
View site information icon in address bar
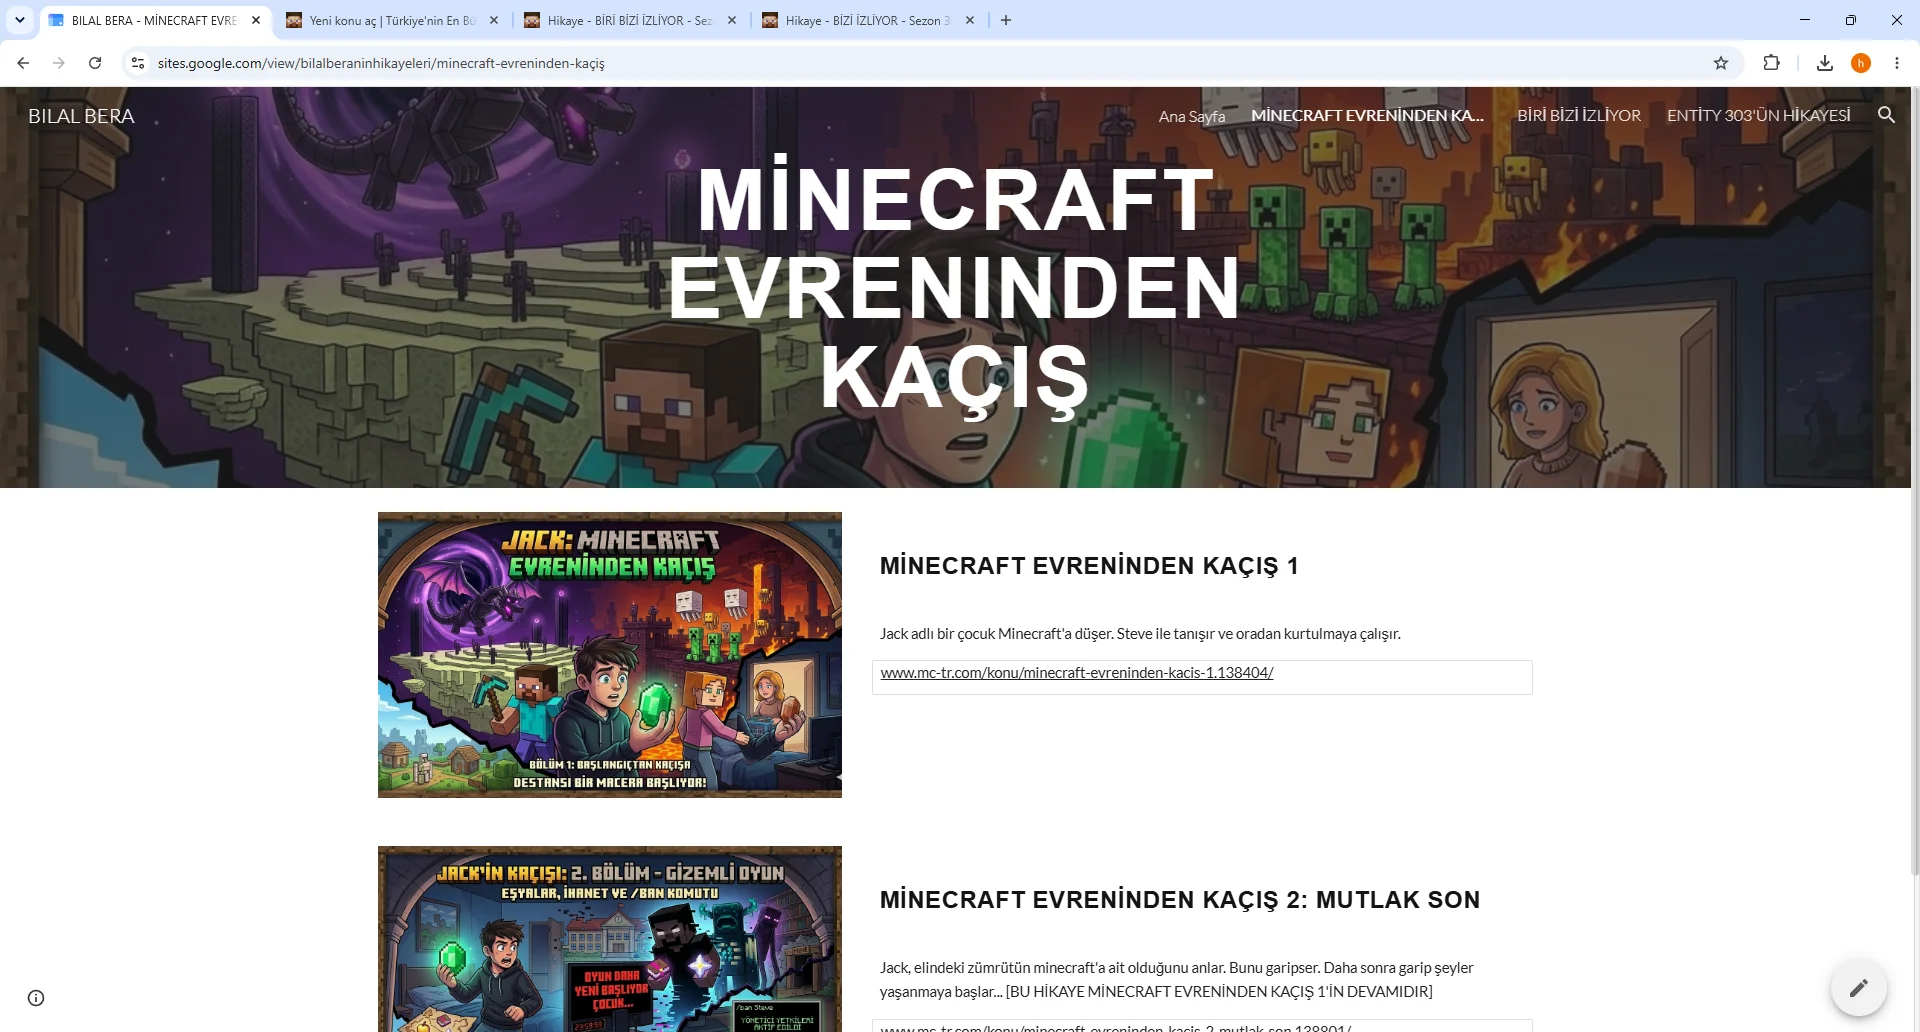click(138, 63)
